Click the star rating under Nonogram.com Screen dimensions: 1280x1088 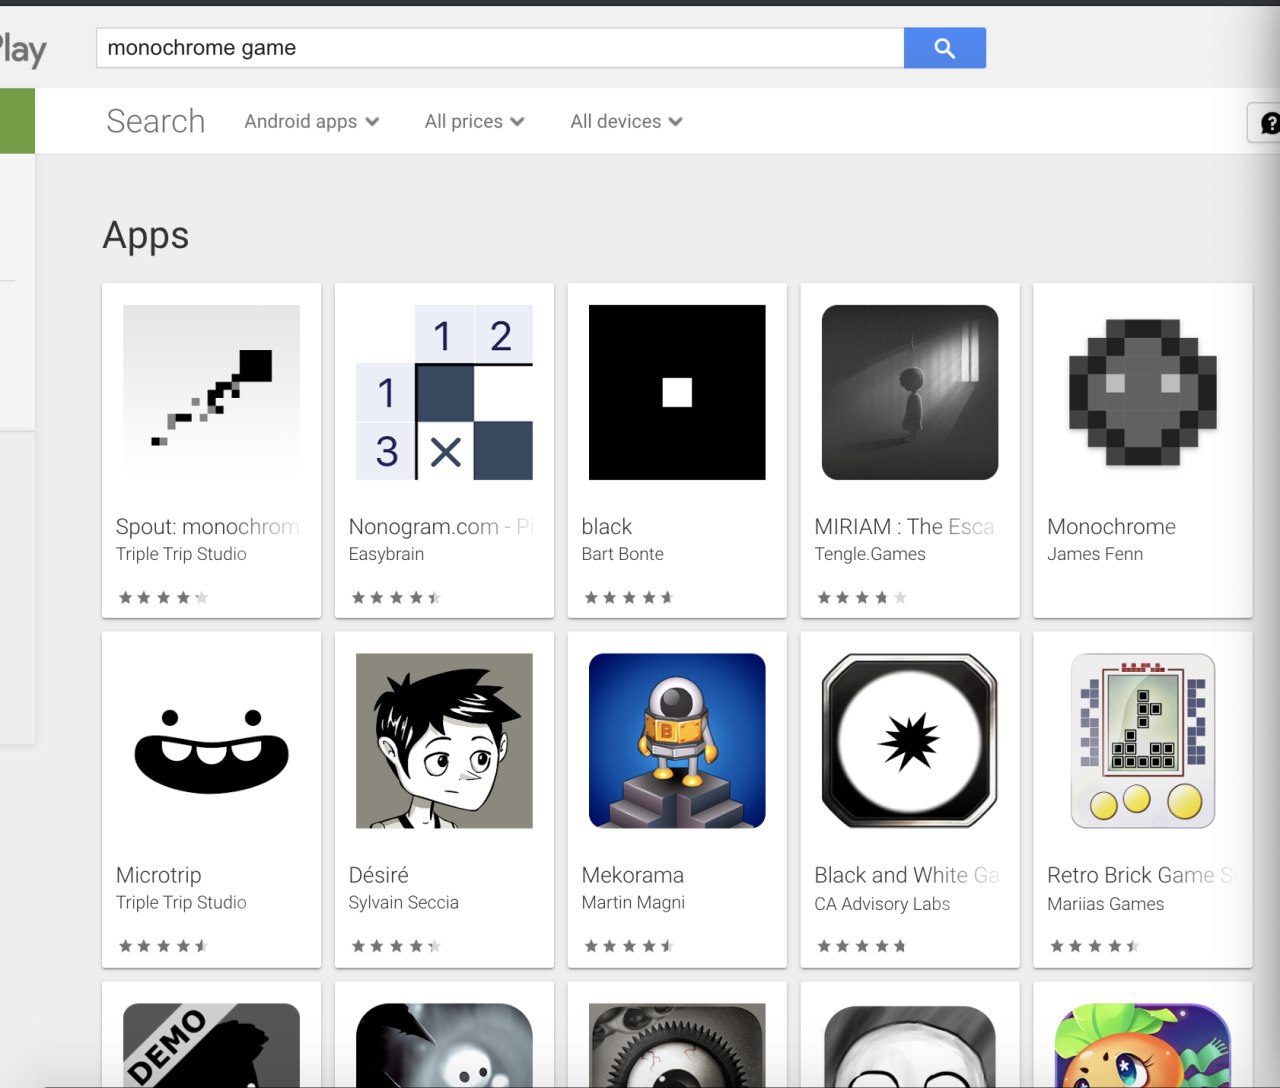click(396, 598)
